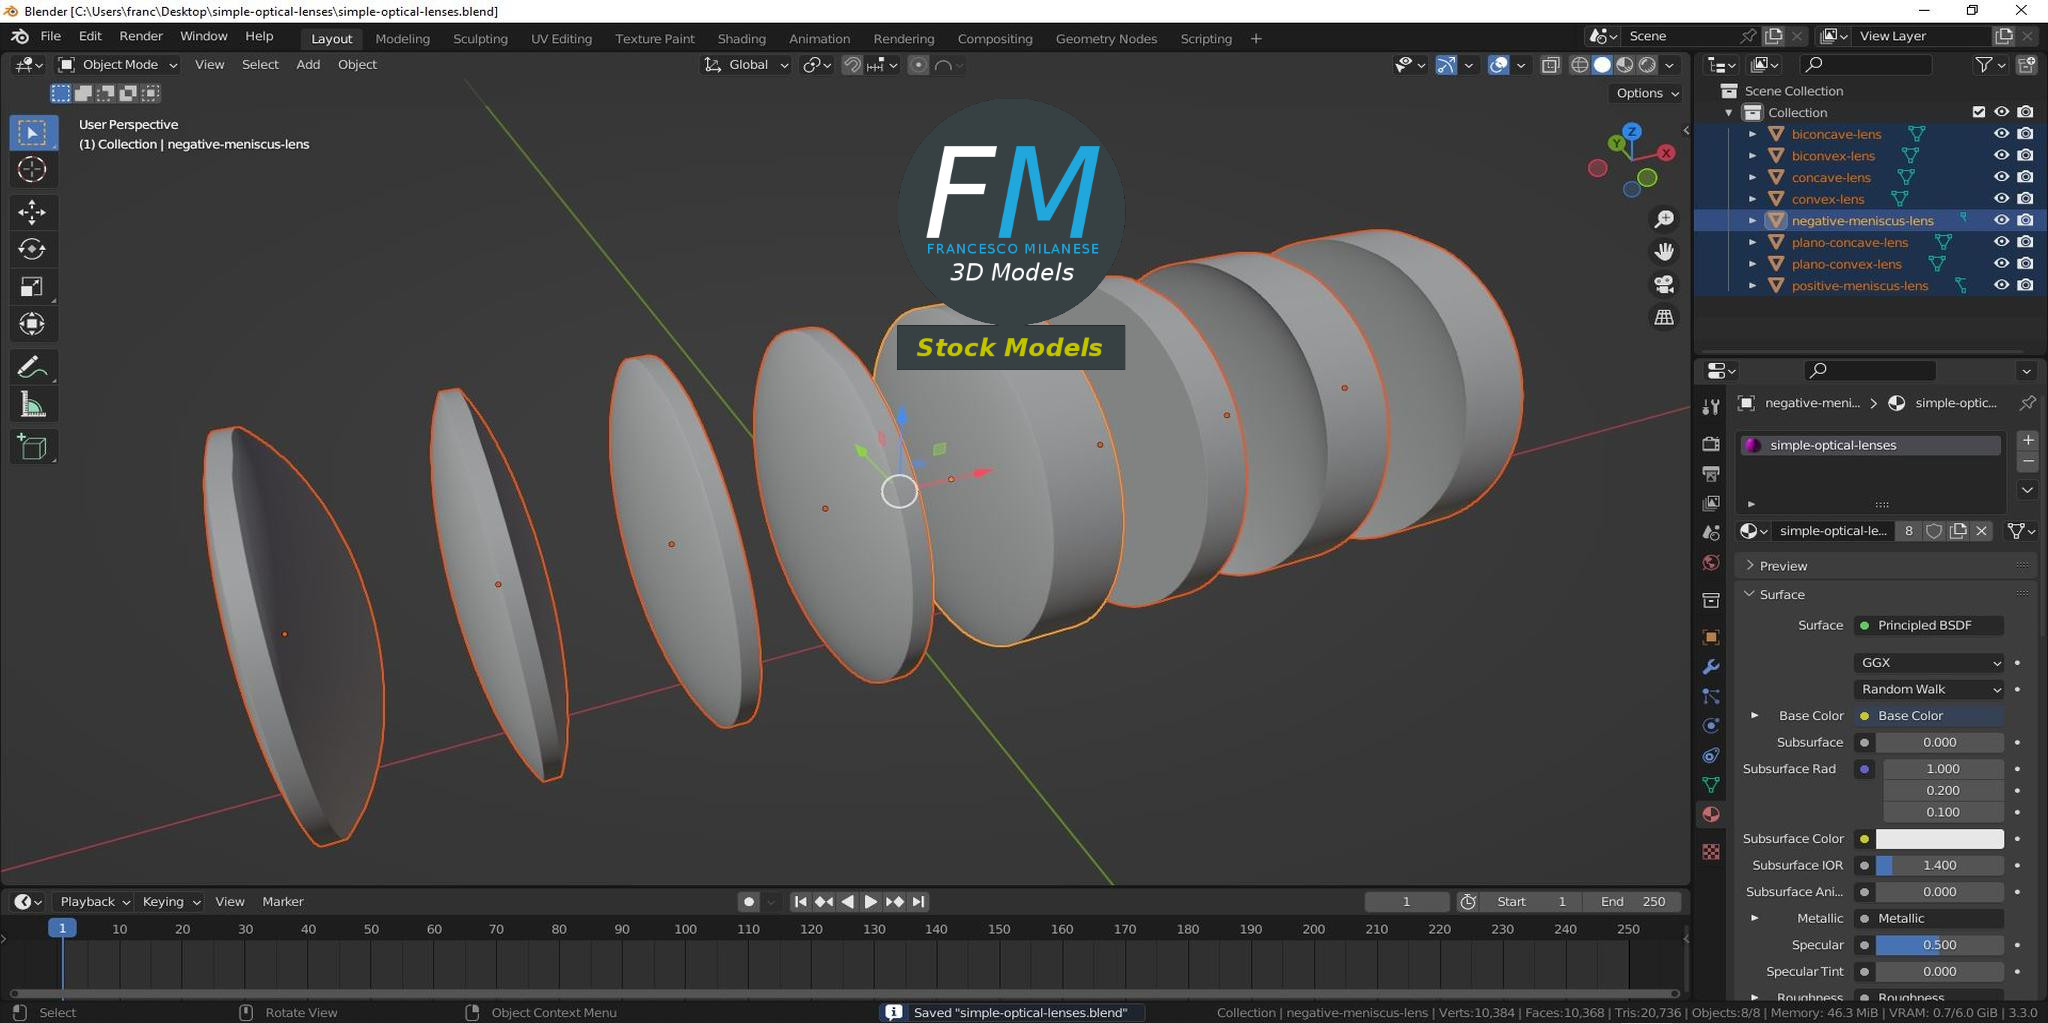Open the Modifier Properties tab
This screenshot has height=1024, width=2048.
tap(1710, 666)
